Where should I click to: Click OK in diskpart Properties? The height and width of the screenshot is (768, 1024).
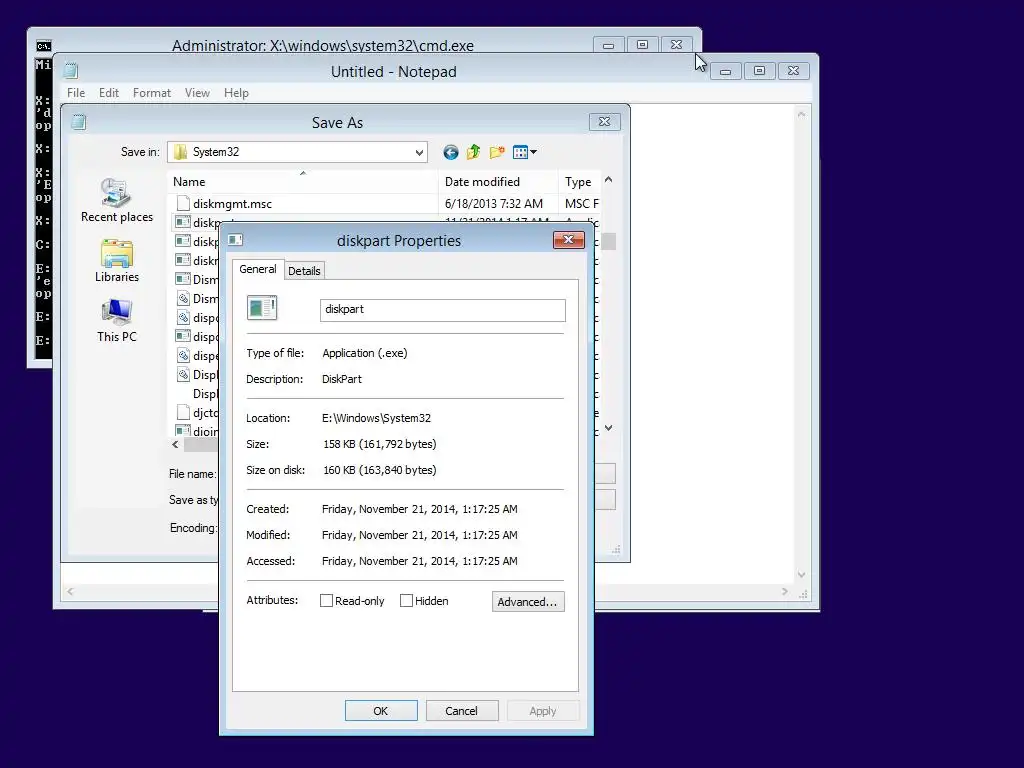(381, 711)
